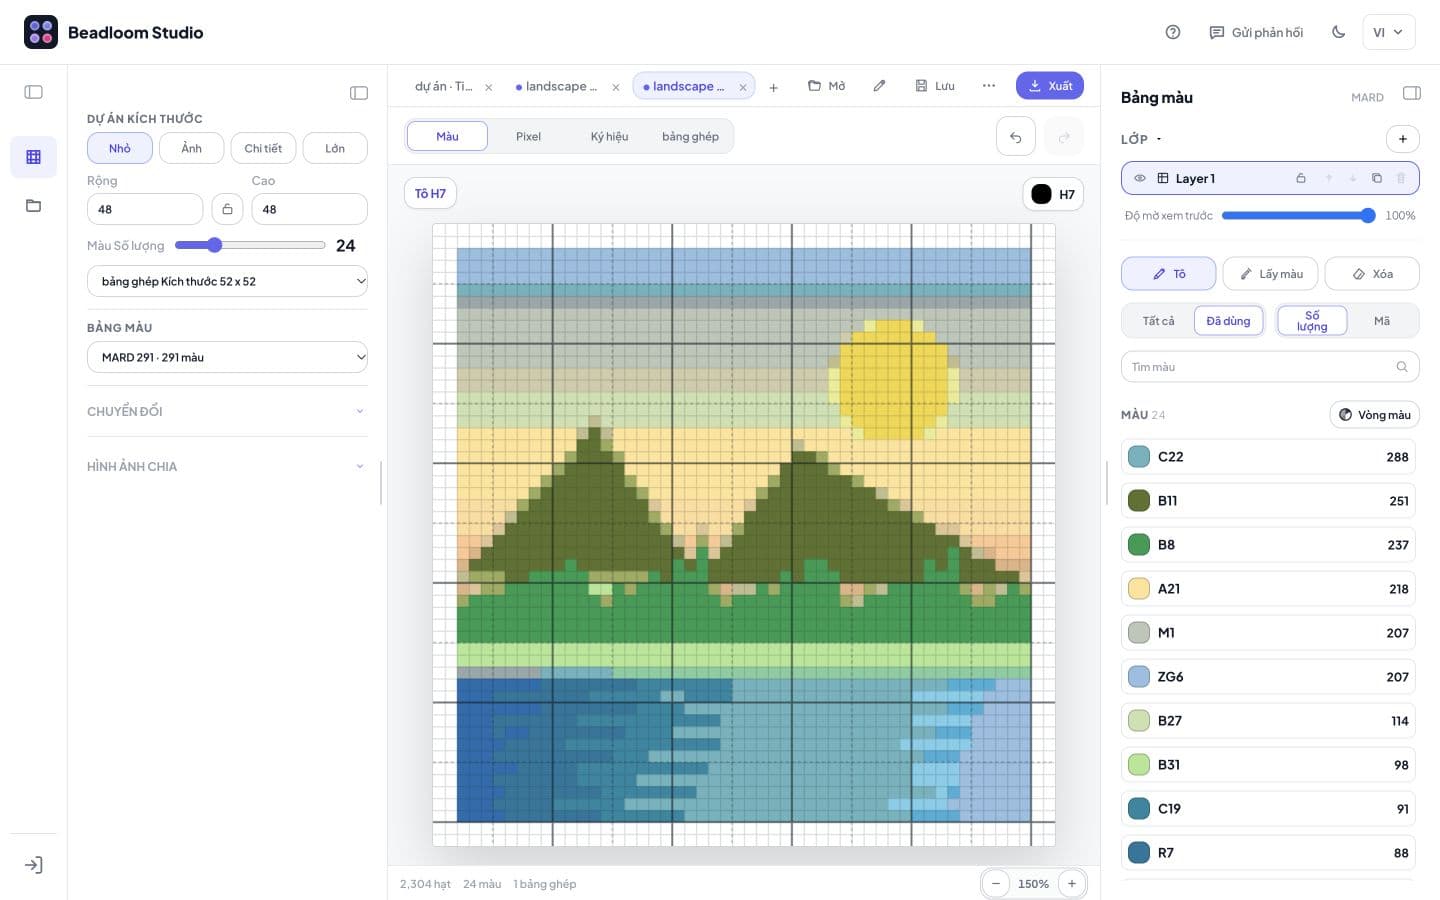
Task: Click the Mở open button
Action: [826, 86]
